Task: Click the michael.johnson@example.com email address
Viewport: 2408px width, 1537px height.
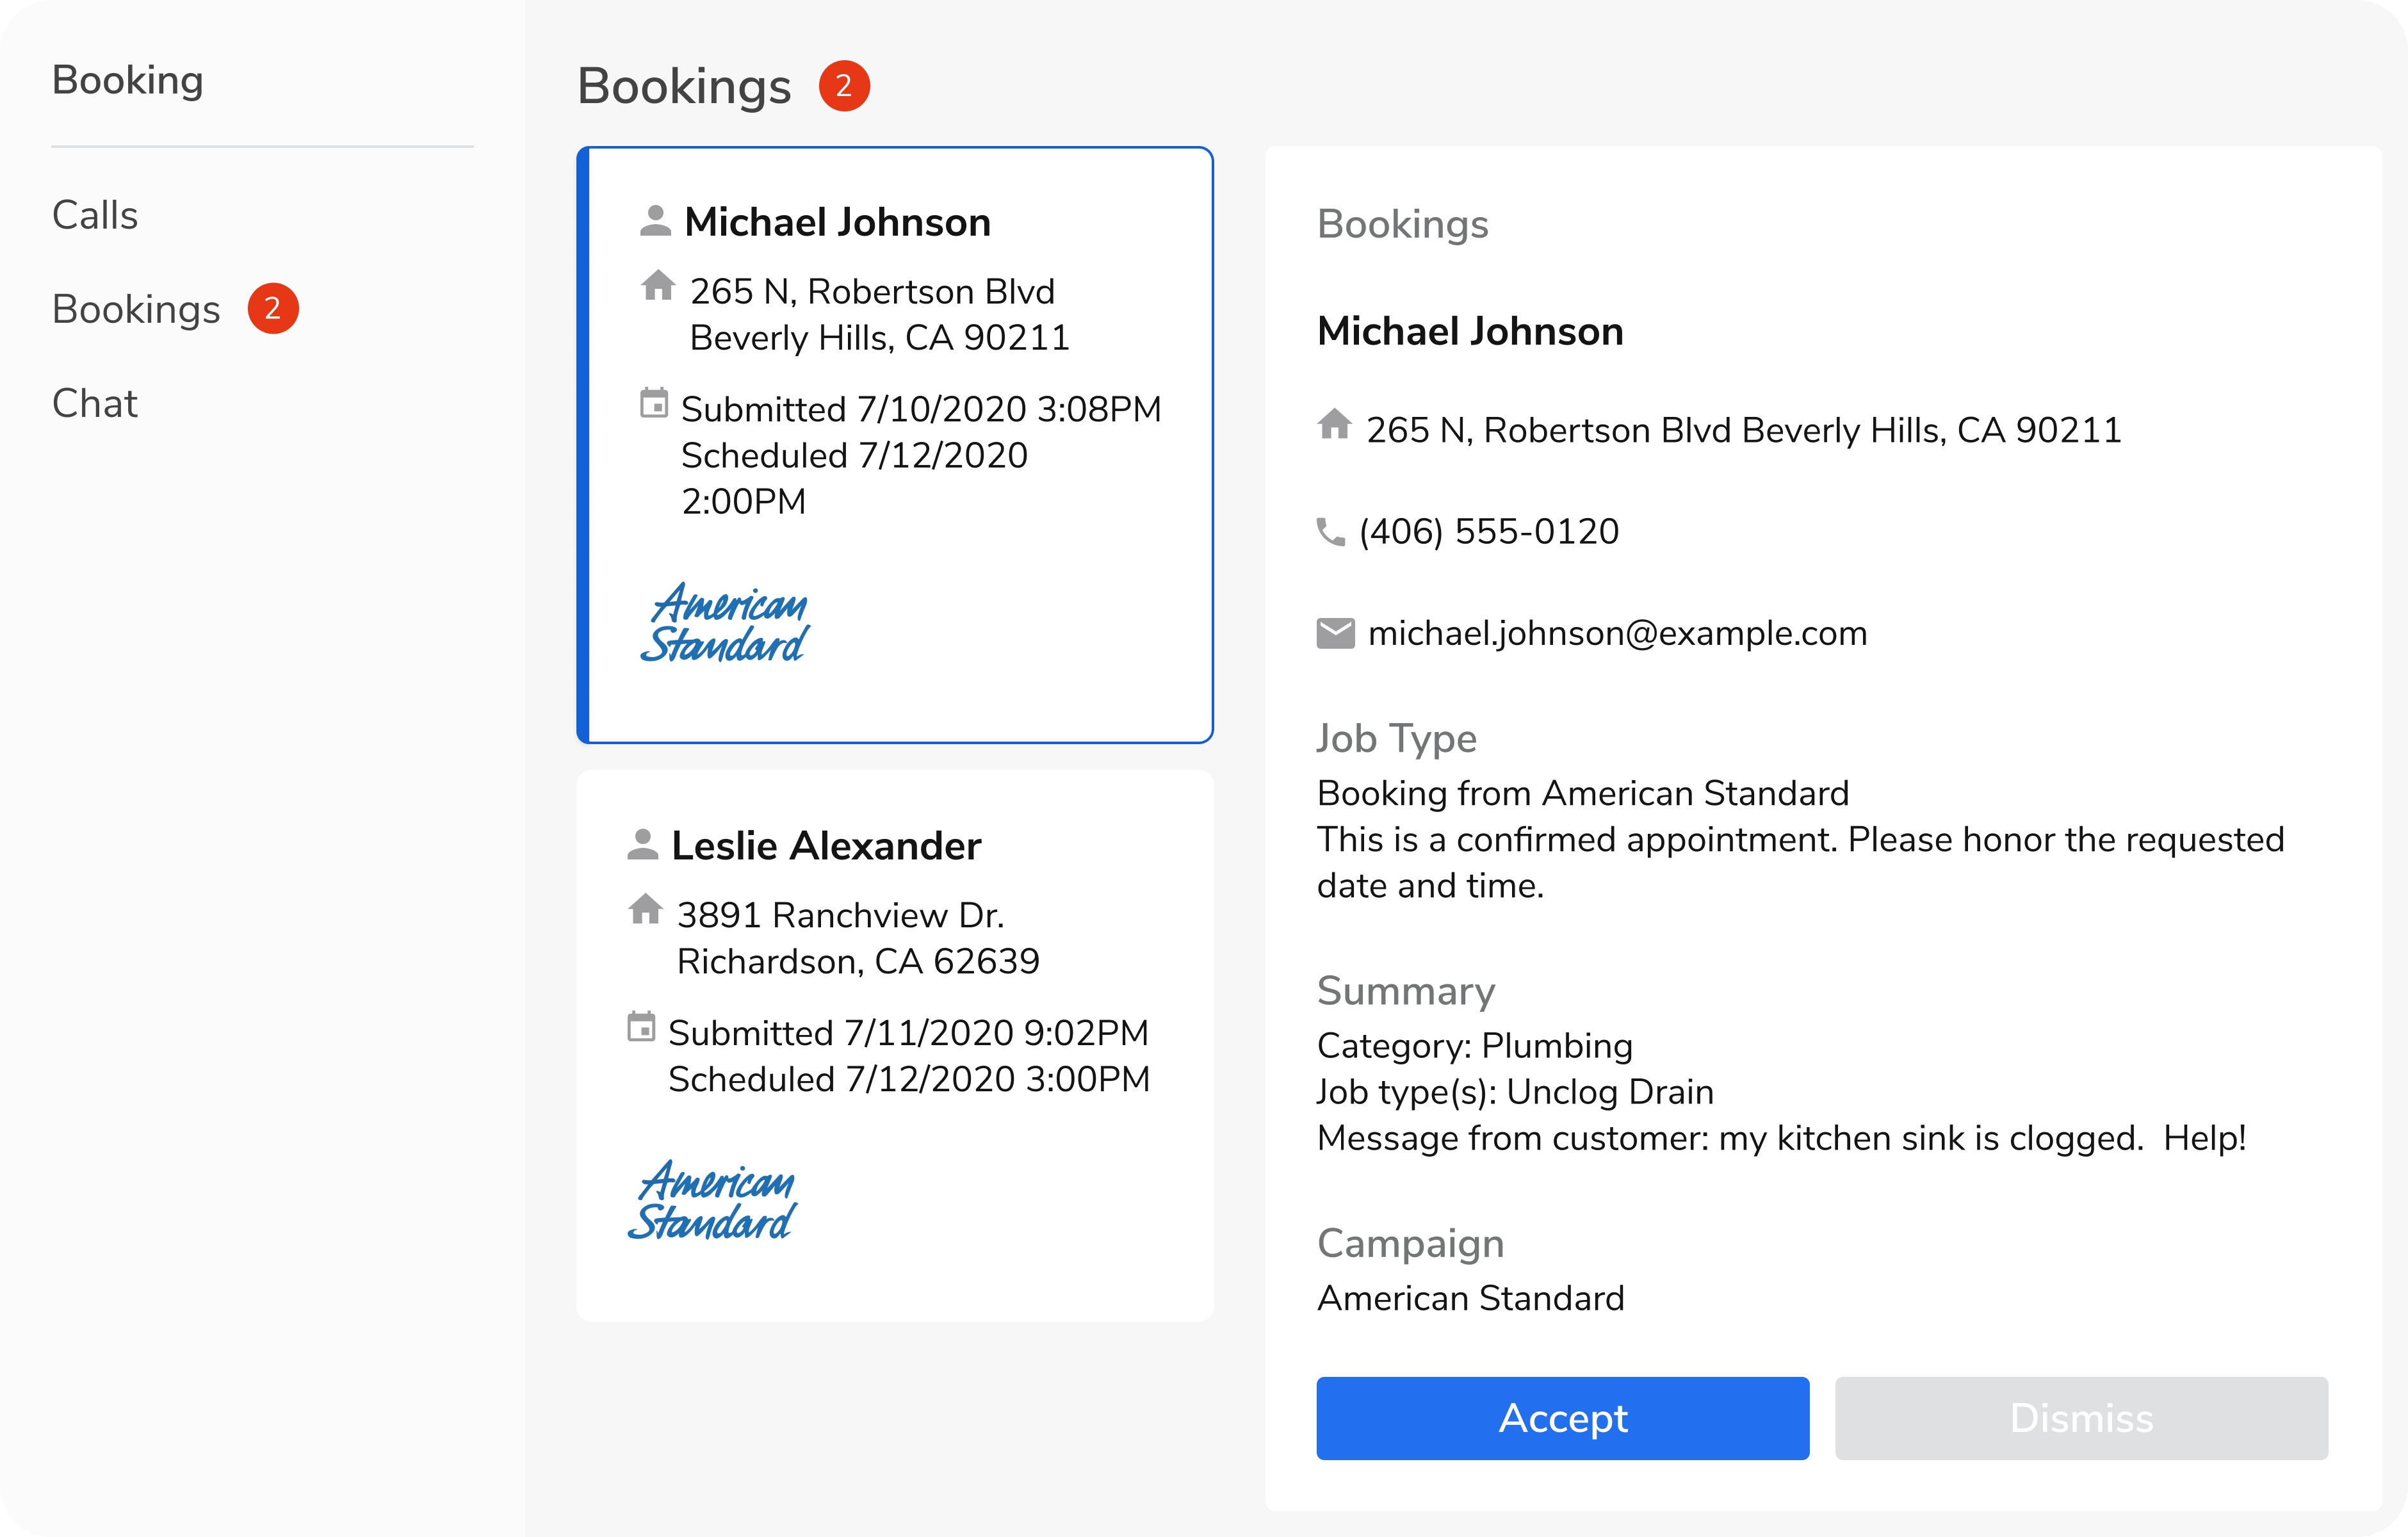Action: (1617, 634)
